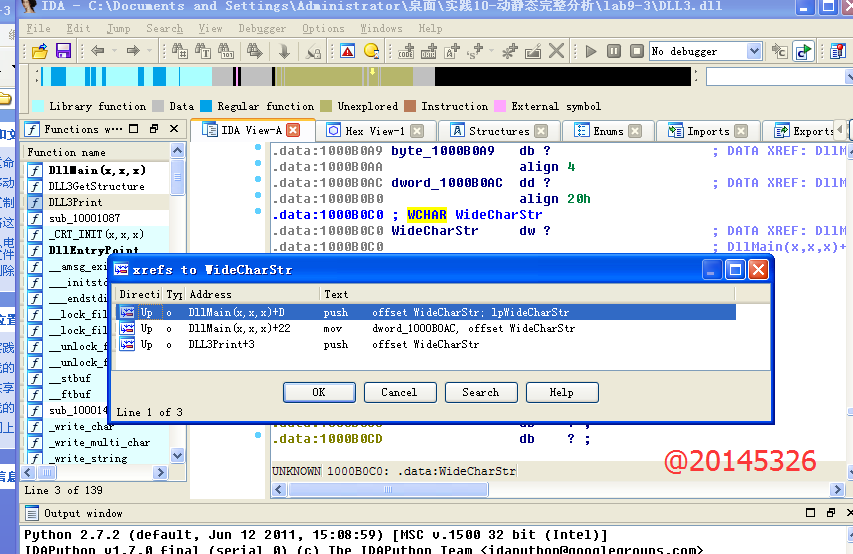
Task: Click the pause process toolbar button
Action: [x=614, y=51]
